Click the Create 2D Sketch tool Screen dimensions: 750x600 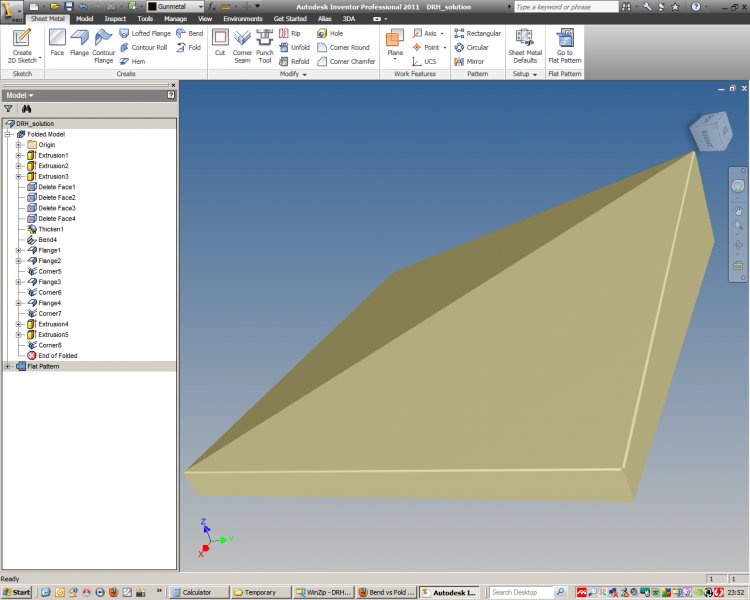coord(21,44)
